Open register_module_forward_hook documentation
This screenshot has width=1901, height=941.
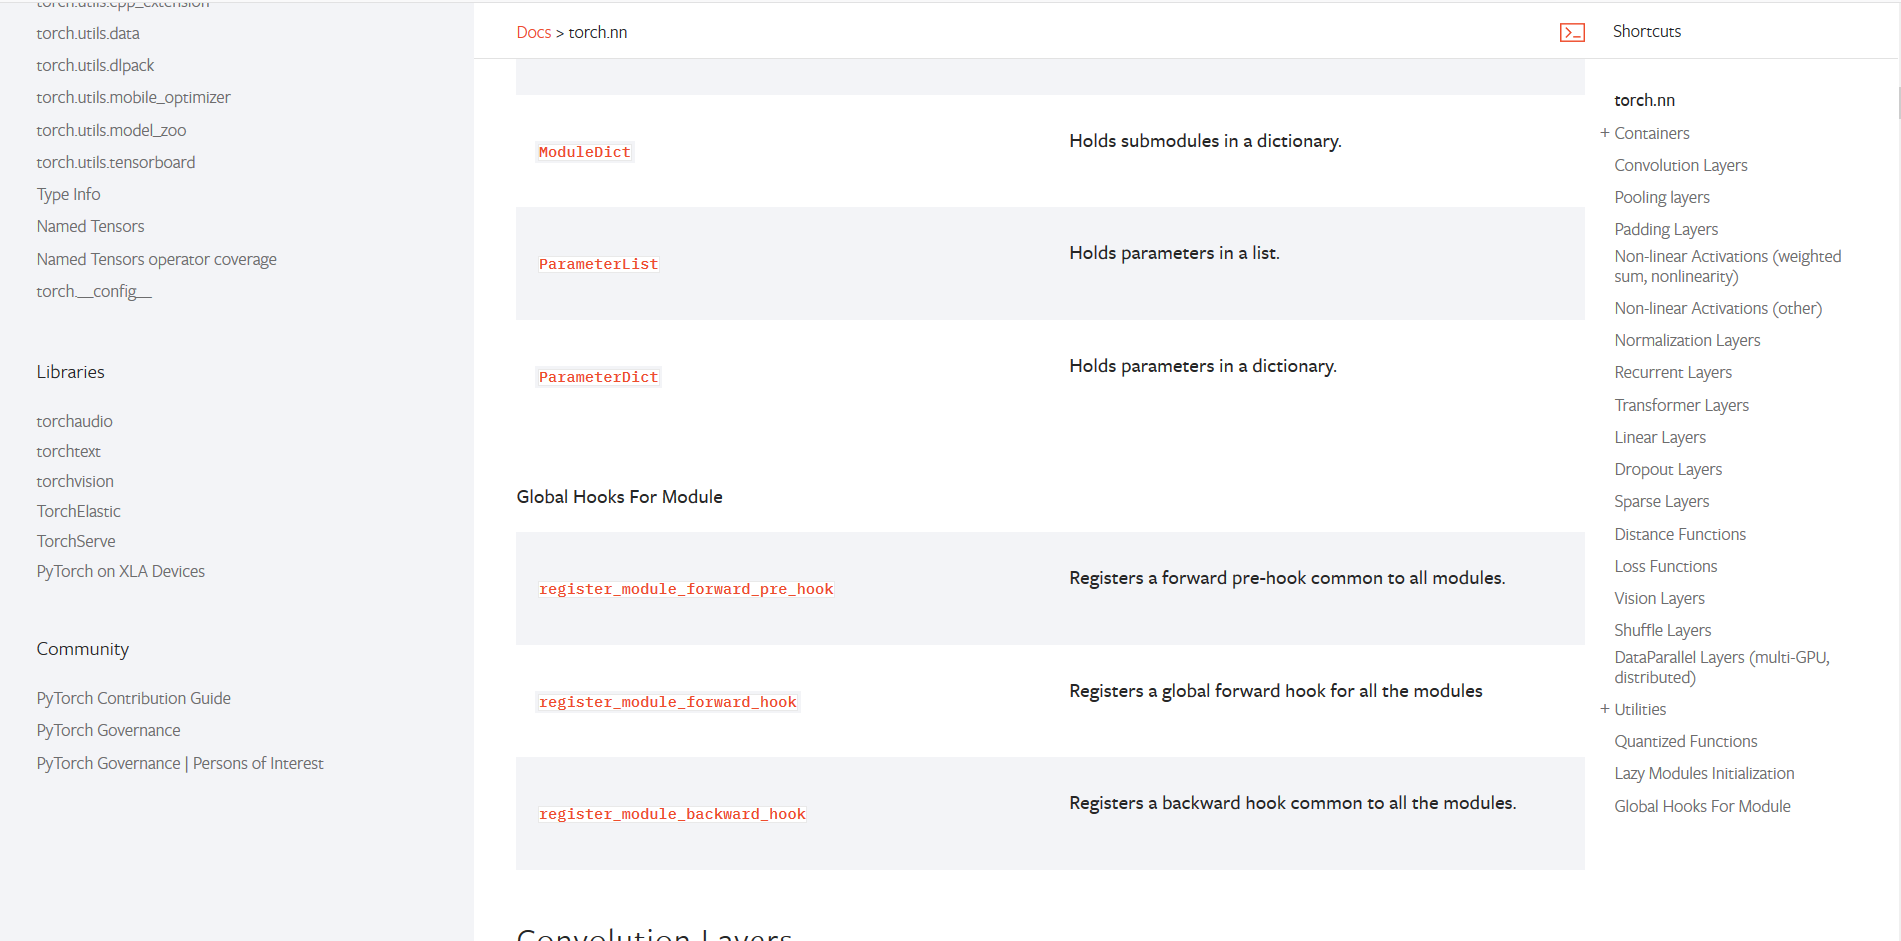pos(667,702)
